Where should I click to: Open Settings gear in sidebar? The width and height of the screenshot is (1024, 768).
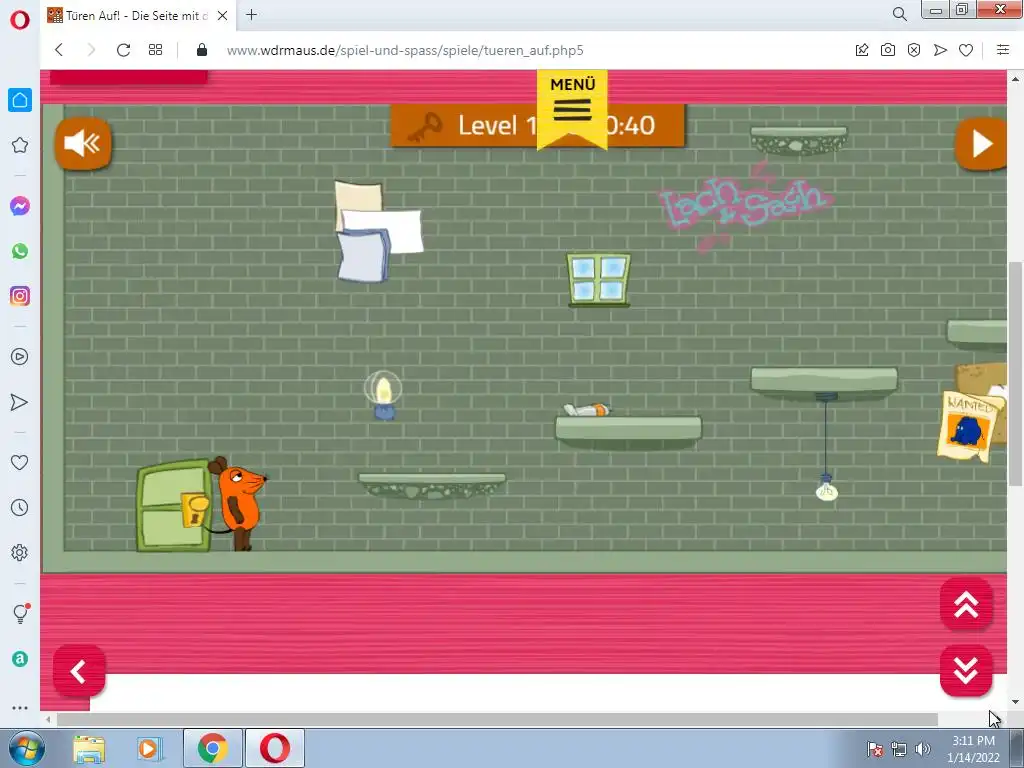20,552
